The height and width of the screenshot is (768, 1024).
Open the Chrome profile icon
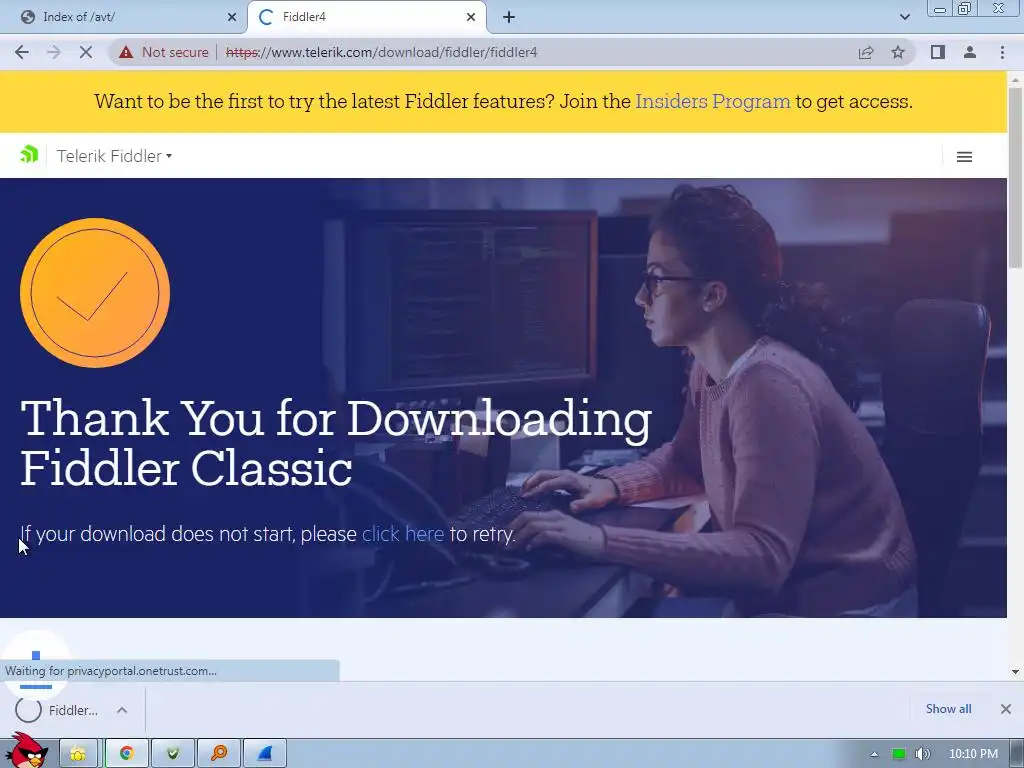click(970, 52)
